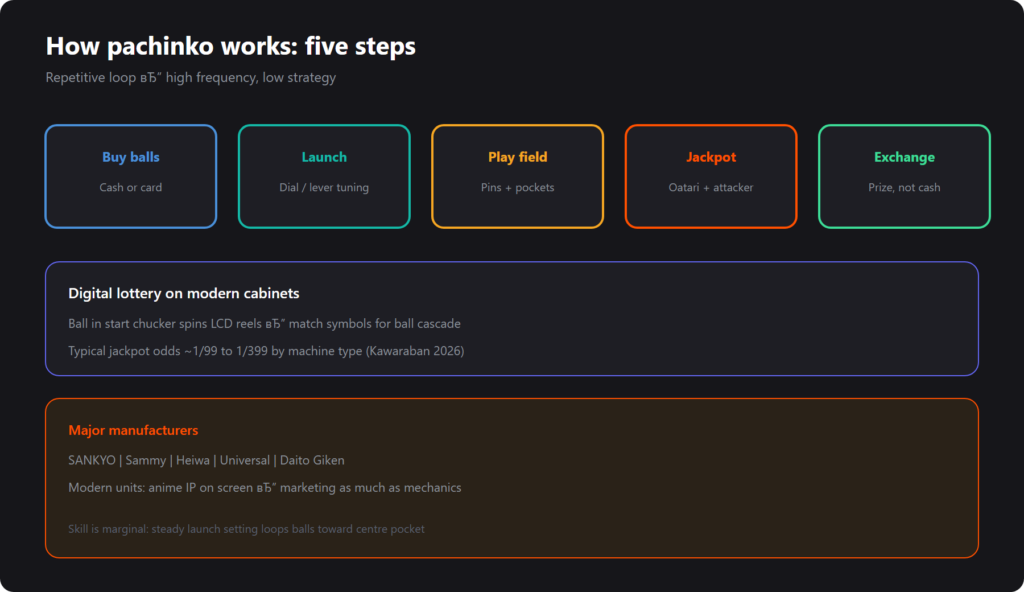Click the 'Oatari + attacker' caption
The height and width of the screenshot is (592, 1024).
(711, 188)
